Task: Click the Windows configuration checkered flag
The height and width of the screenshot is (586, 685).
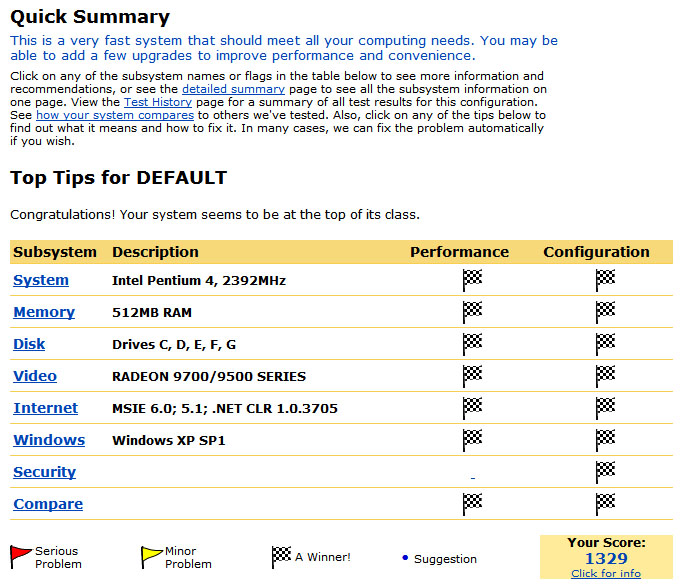Action: pyautogui.click(x=605, y=440)
